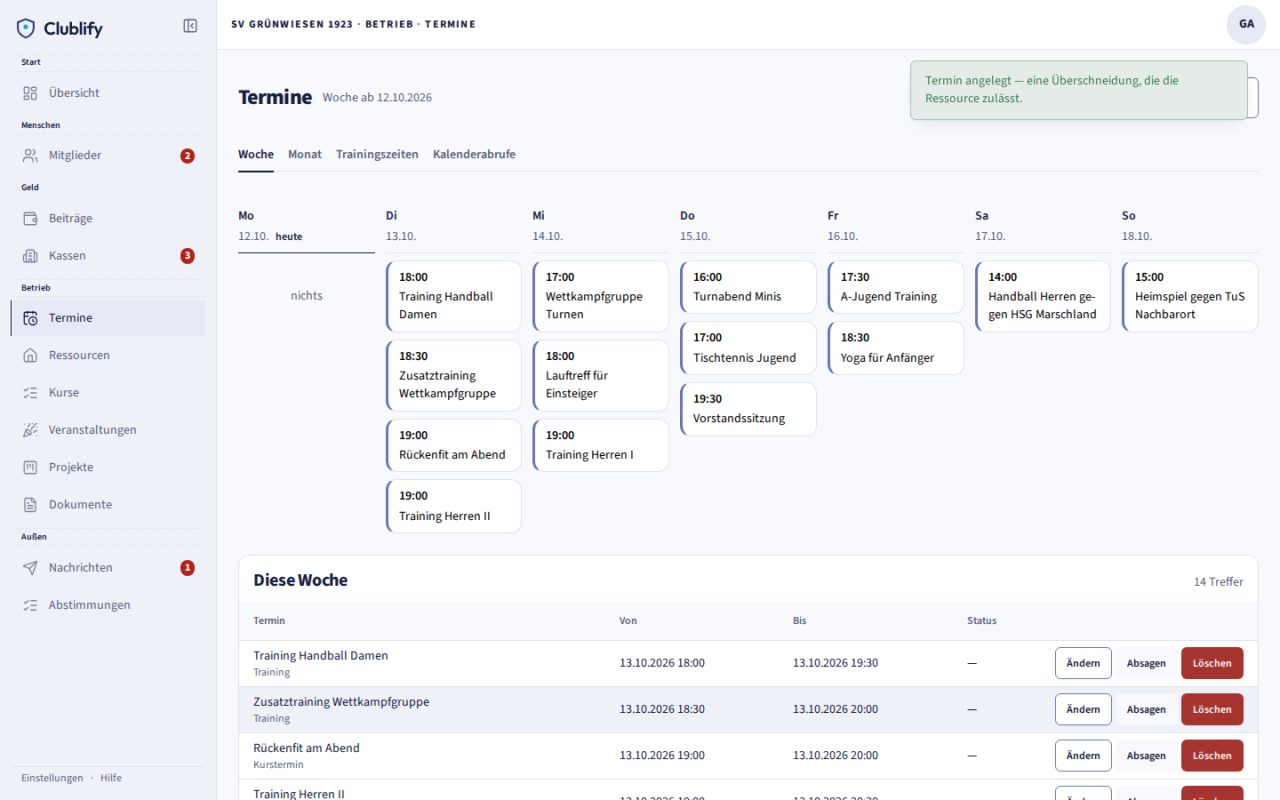Image resolution: width=1280 pixels, height=800 pixels.
Task: Open the Kalenderabrufe tab
Action: click(x=474, y=154)
